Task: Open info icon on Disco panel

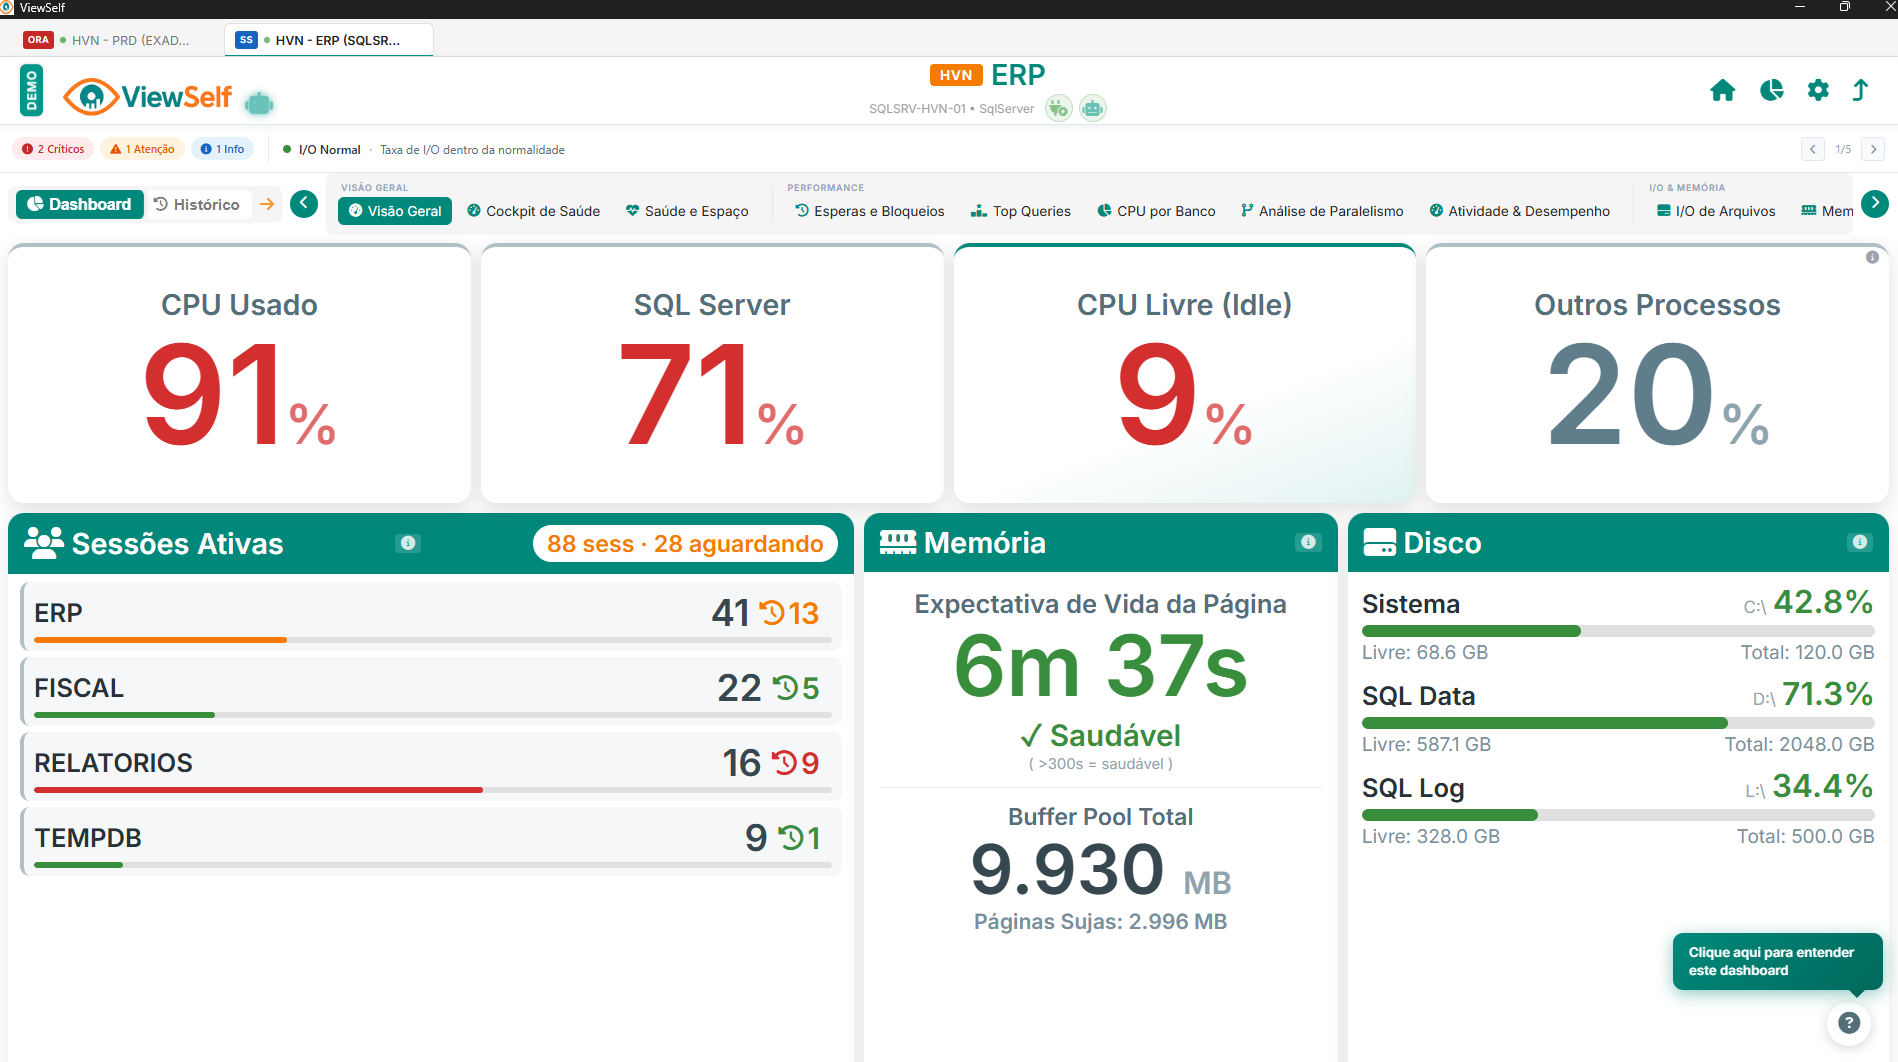Action: 1860,542
